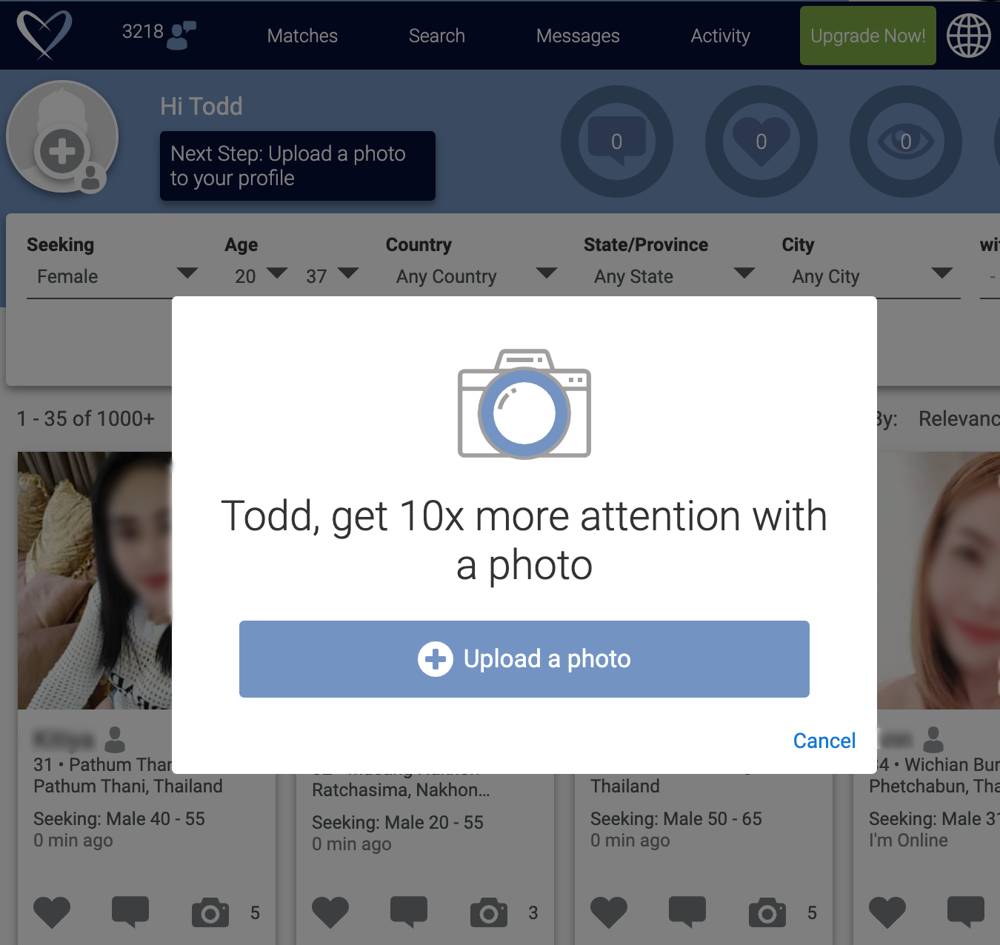Dismiss dialog with the Cancel link
1000x945 pixels.
(x=824, y=740)
